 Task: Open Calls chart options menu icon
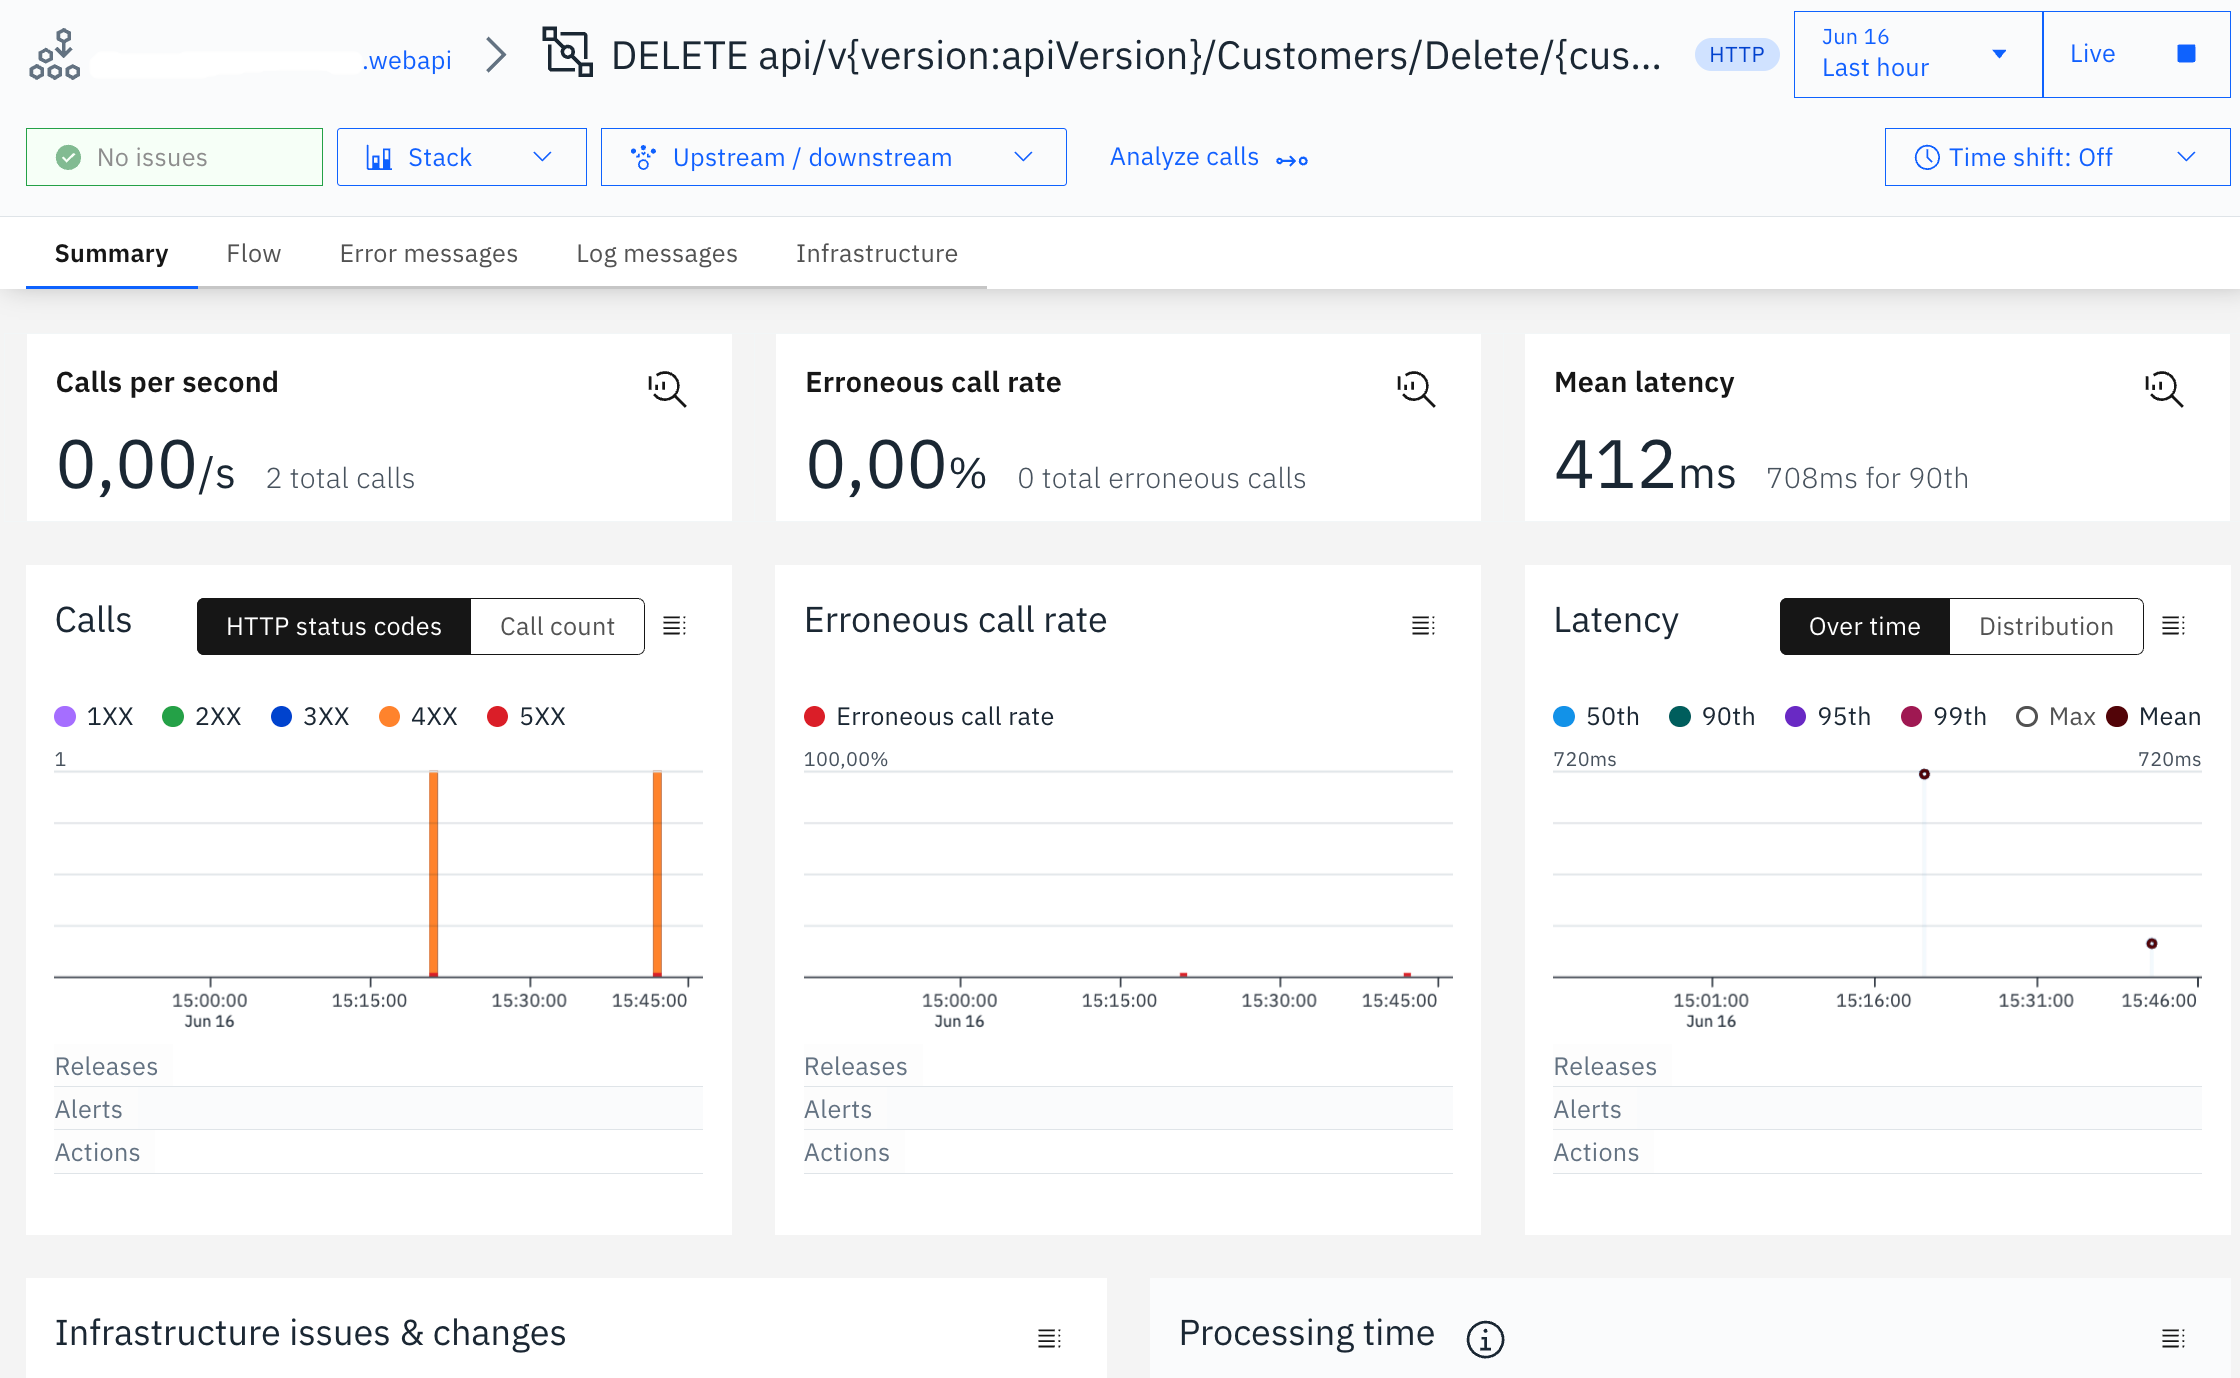675,626
